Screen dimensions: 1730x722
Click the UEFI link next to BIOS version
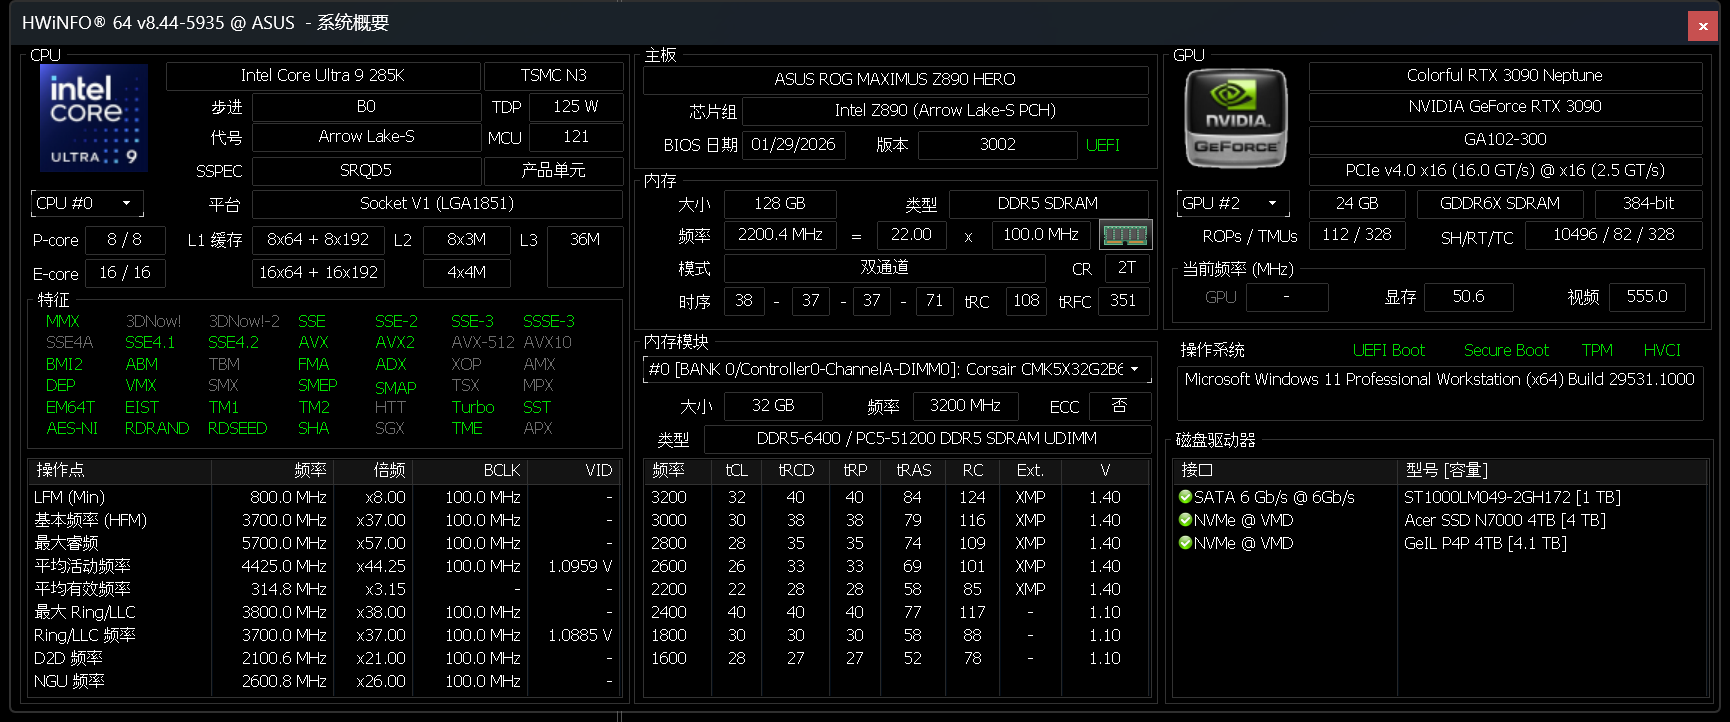[1103, 146]
